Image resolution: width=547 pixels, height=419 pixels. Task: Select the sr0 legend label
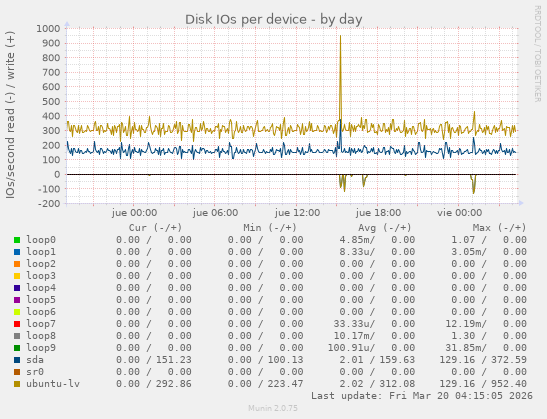35,372
